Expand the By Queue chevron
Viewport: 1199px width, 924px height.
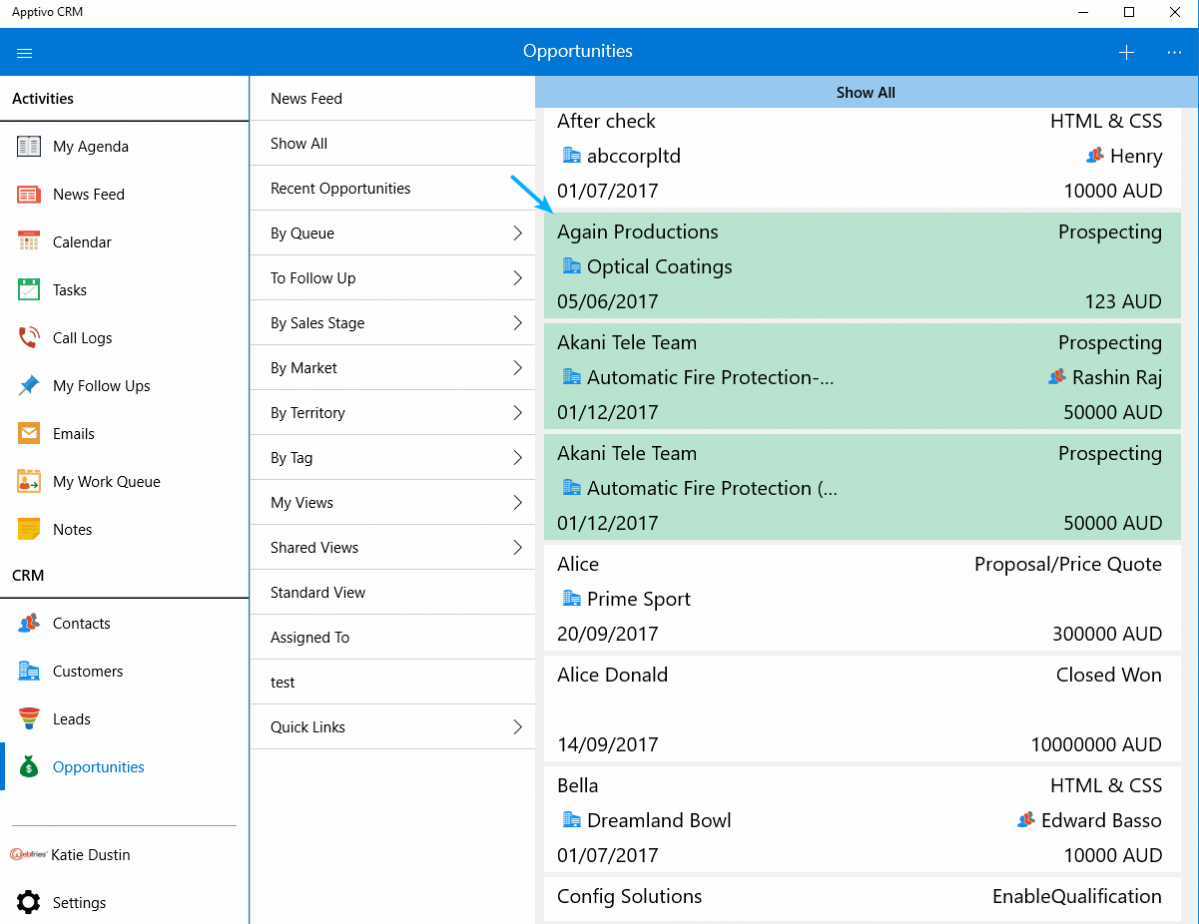(x=517, y=233)
